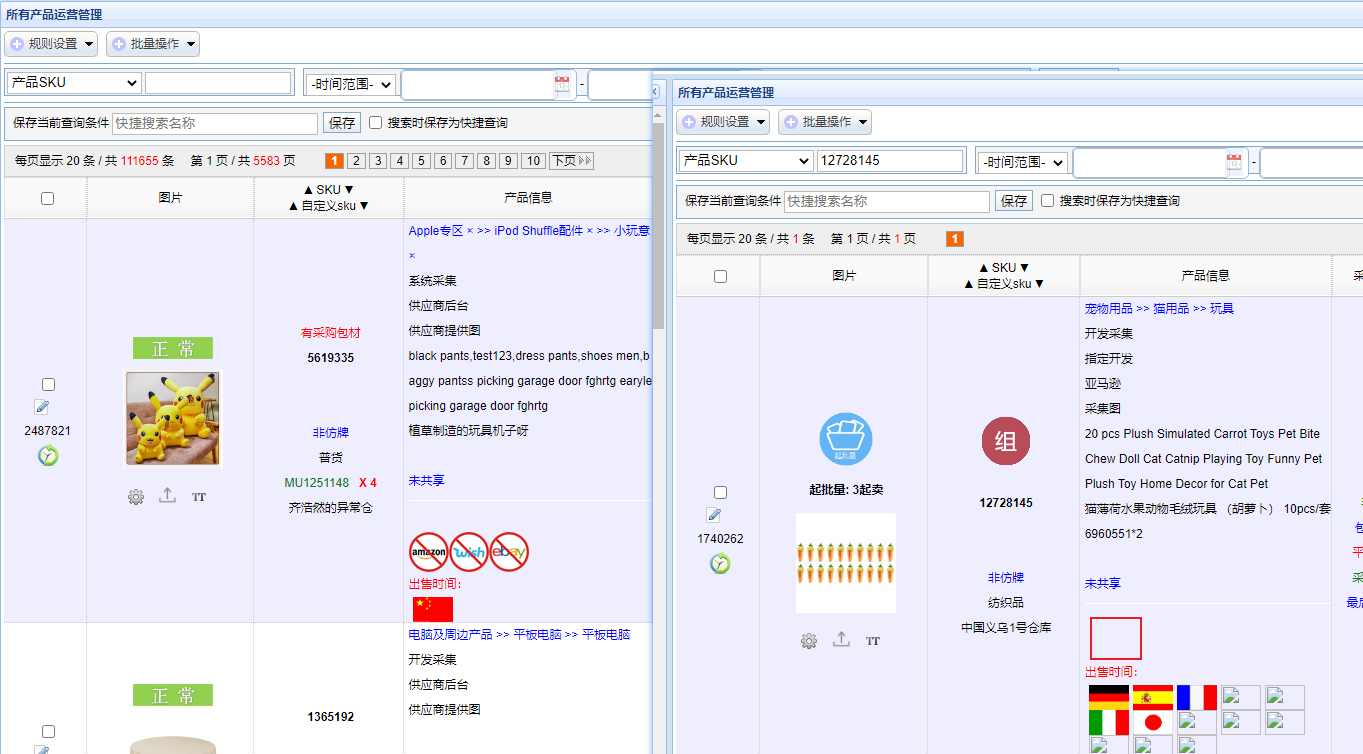The image size is (1363, 754).
Task: Click TT text icon under Pikachu image
Action: click(199, 497)
